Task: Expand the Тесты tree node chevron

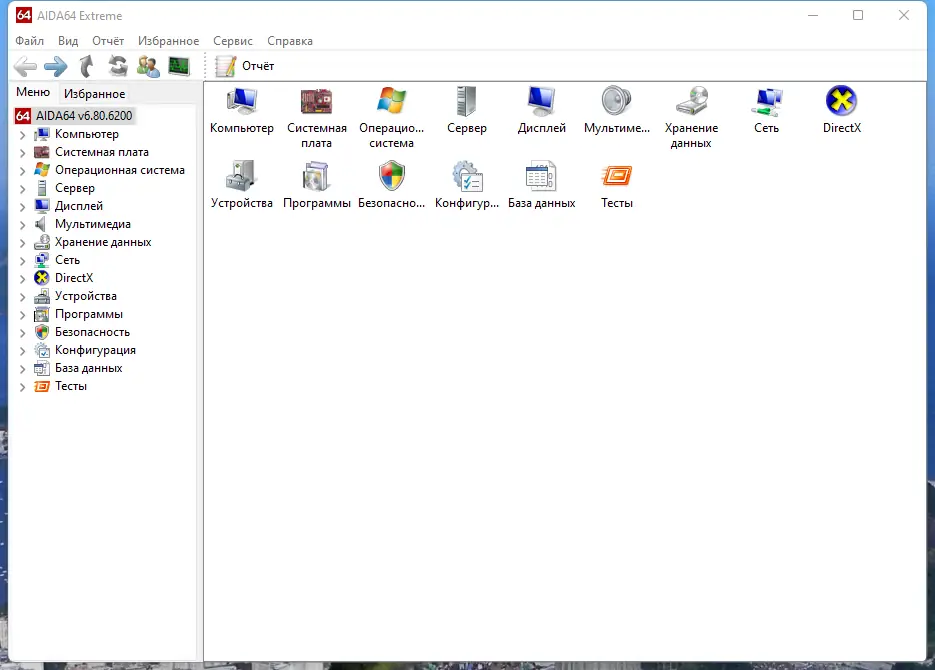Action: [x=23, y=387]
